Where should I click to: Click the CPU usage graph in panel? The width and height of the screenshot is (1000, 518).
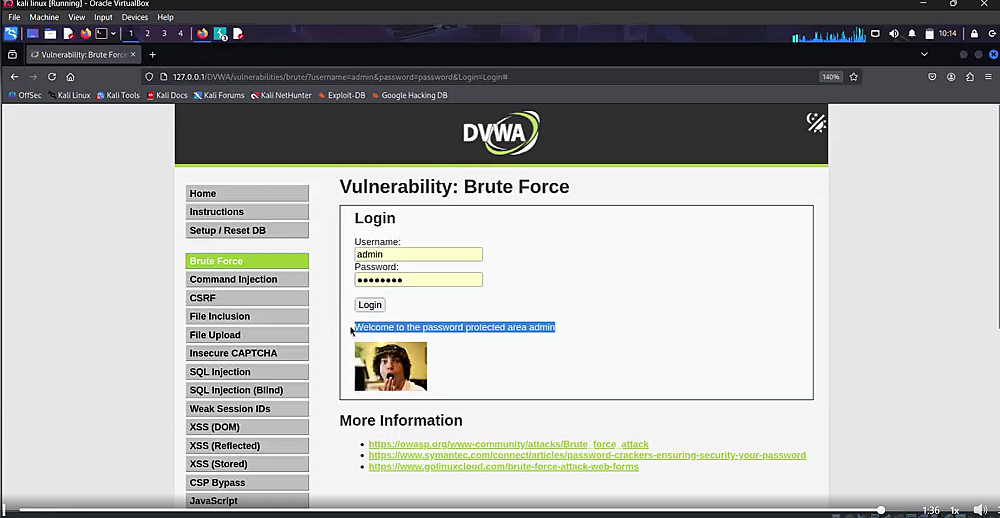(828, 34)
